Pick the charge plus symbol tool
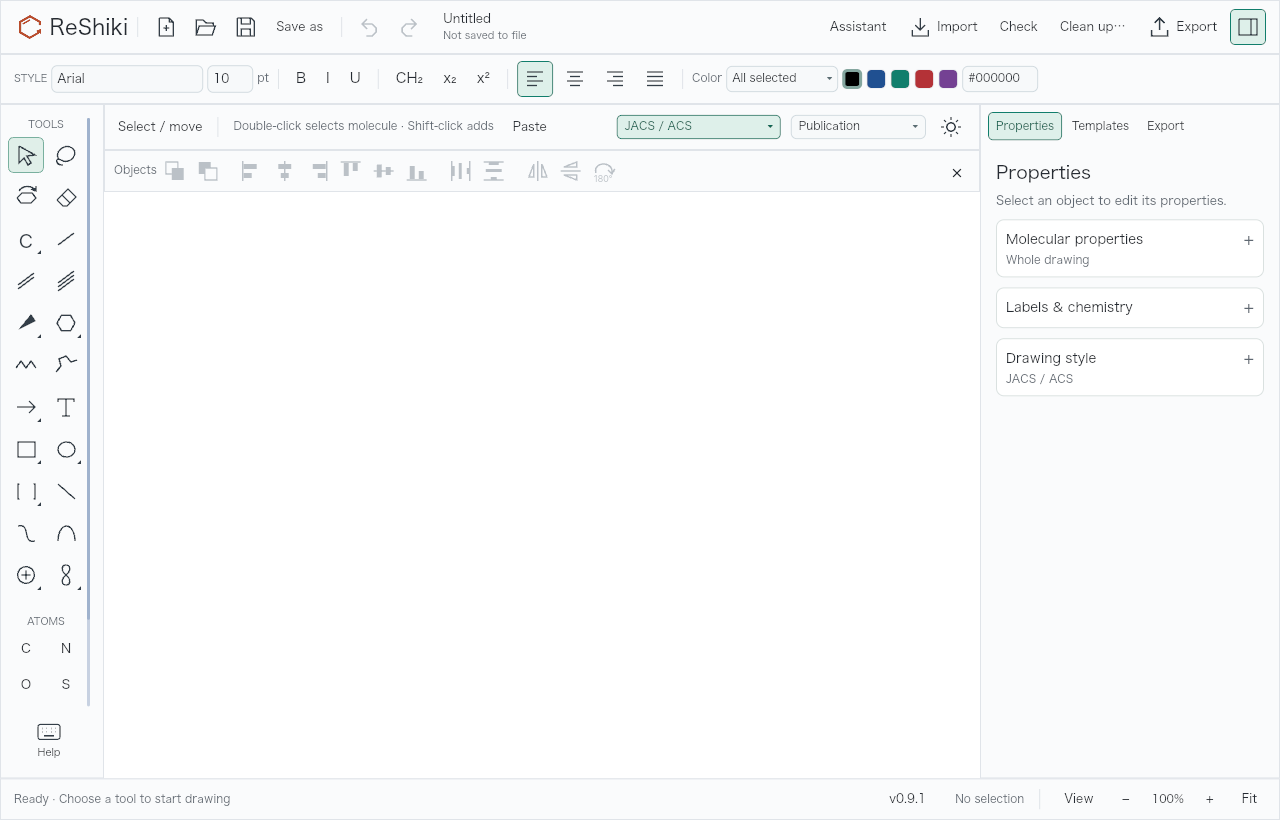1280x820 pixels. coord(26,575)
